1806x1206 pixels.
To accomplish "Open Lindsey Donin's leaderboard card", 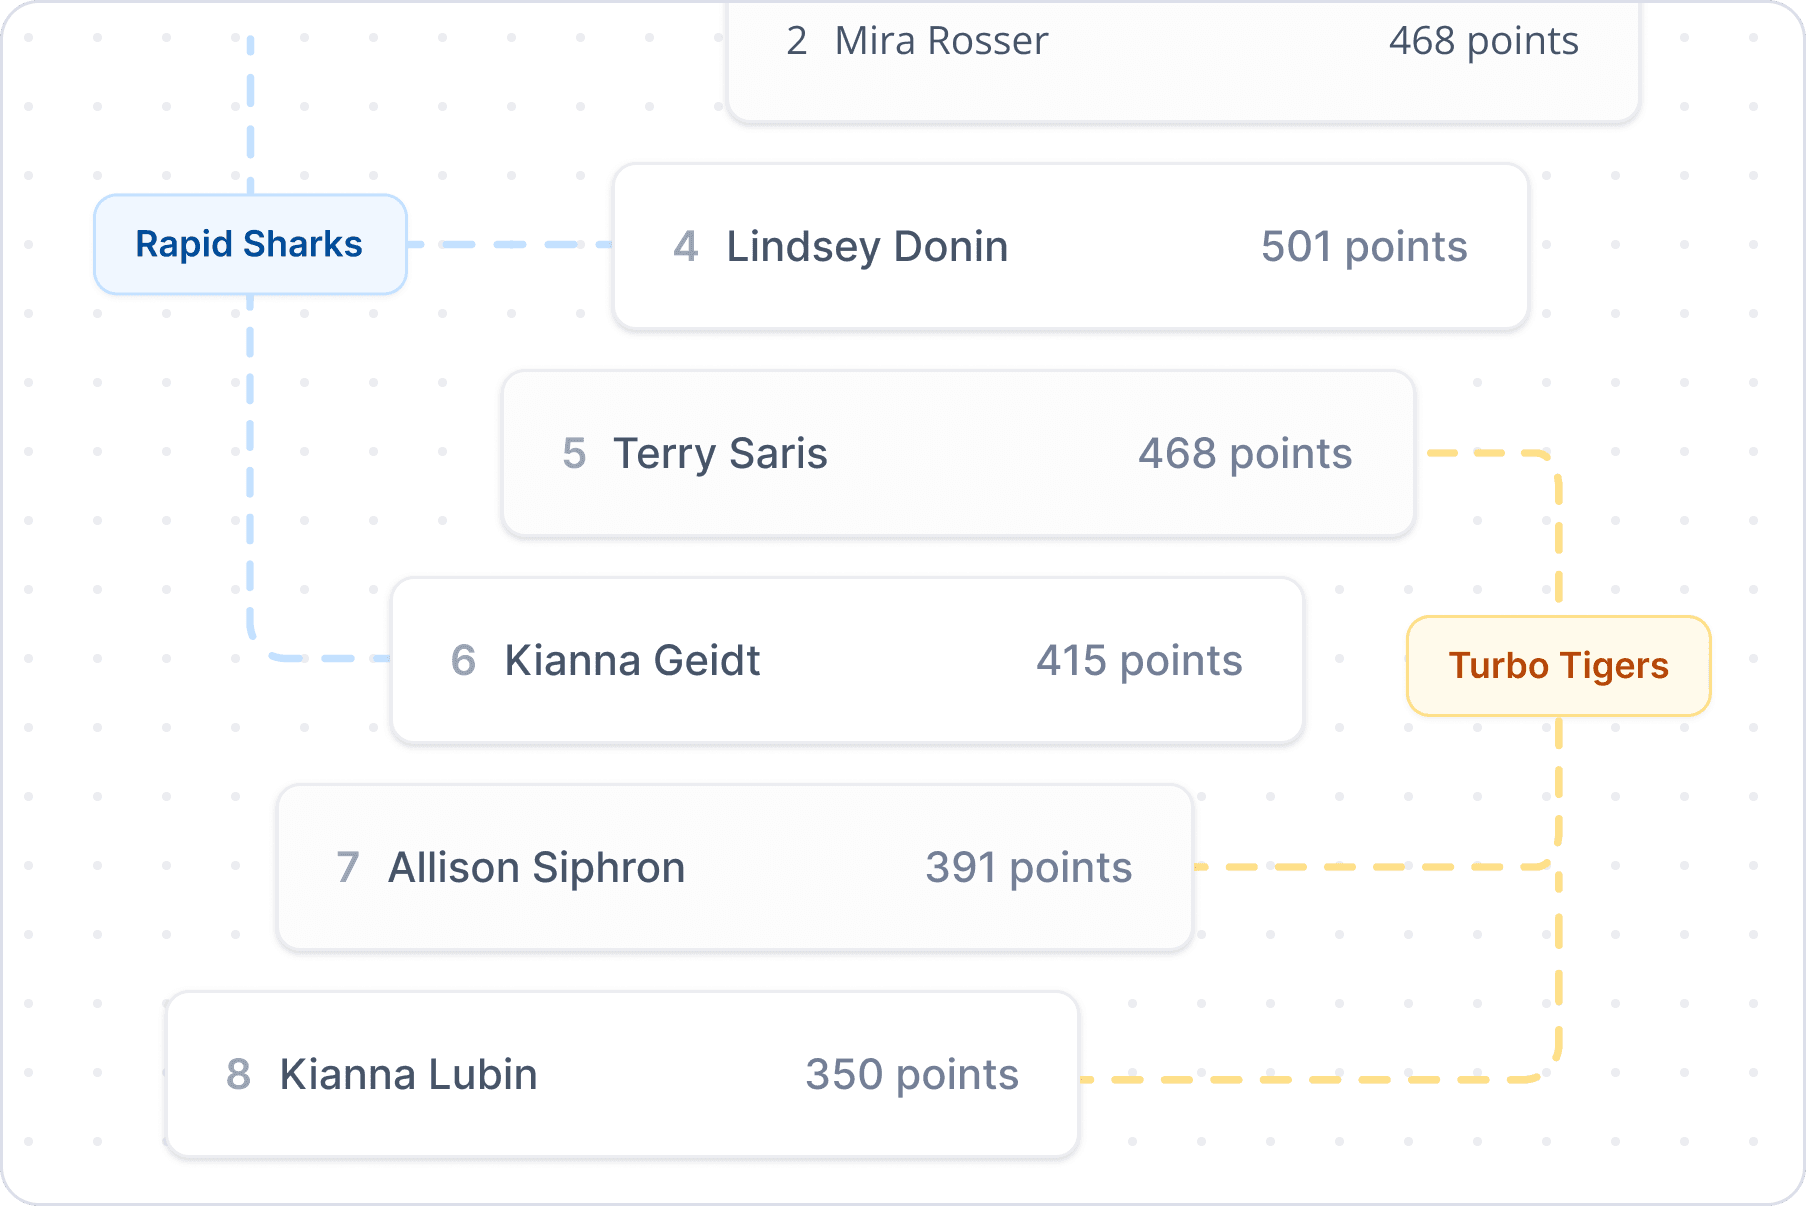I will click(1071, 247).
